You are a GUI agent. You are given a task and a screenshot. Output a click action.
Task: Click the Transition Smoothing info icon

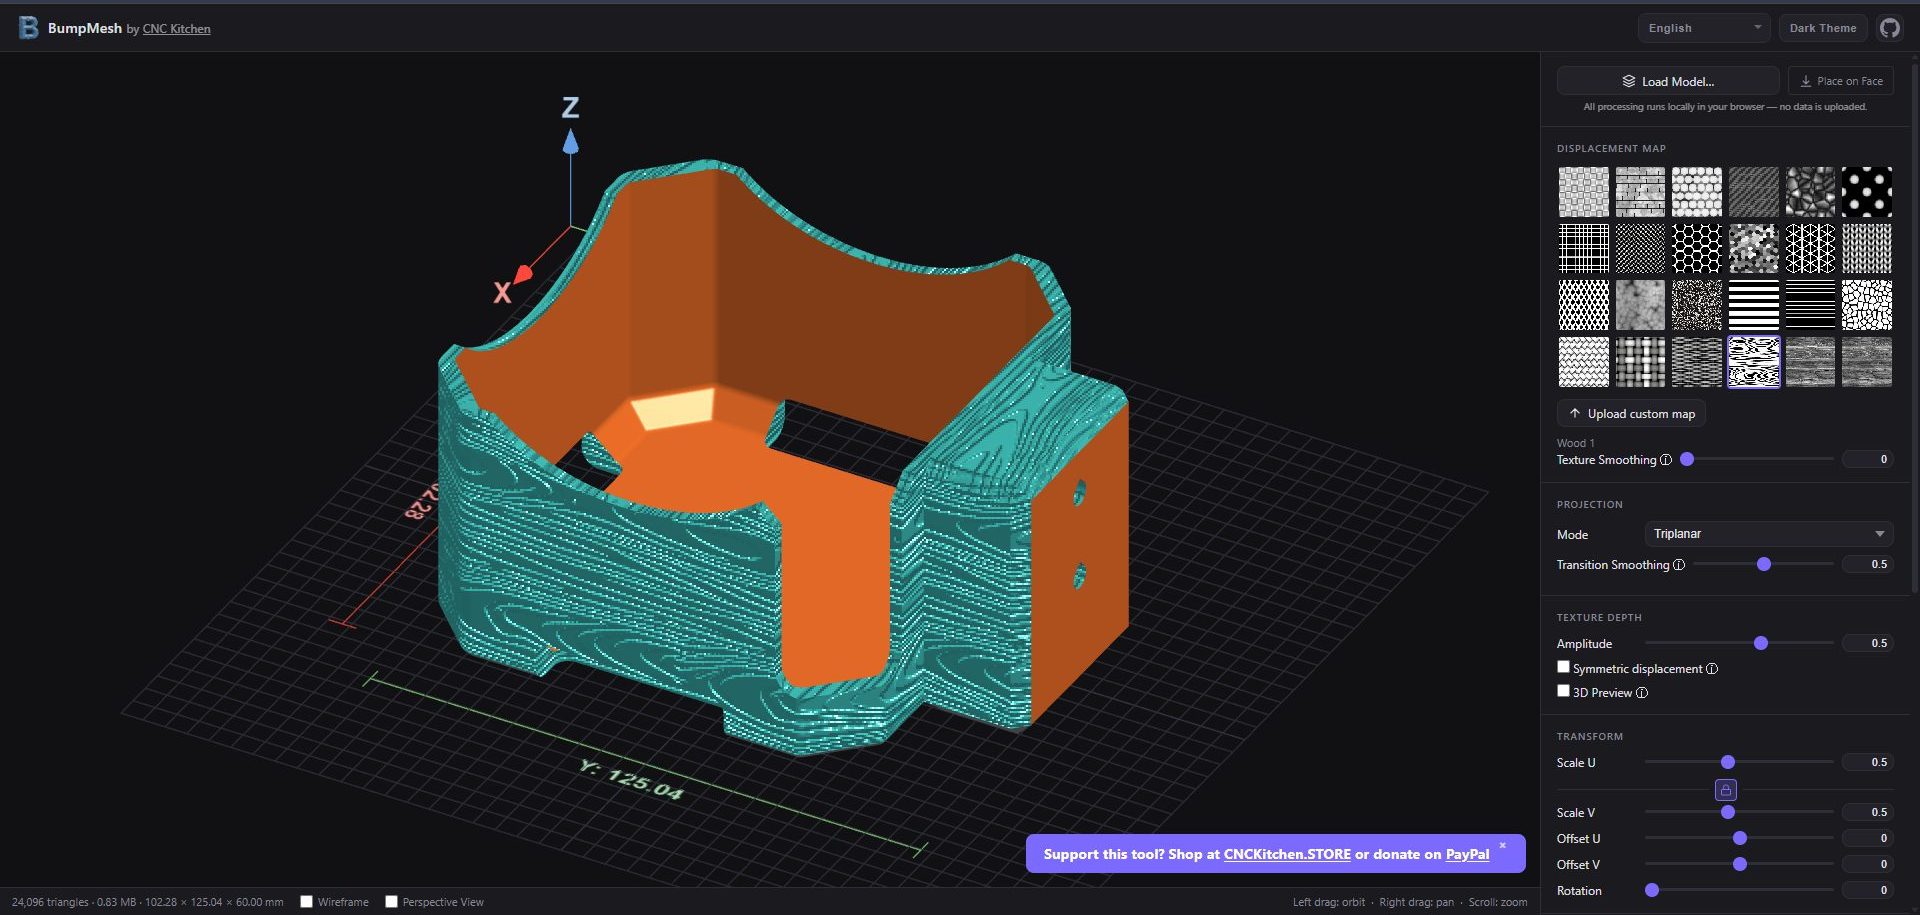point(1679,565)
